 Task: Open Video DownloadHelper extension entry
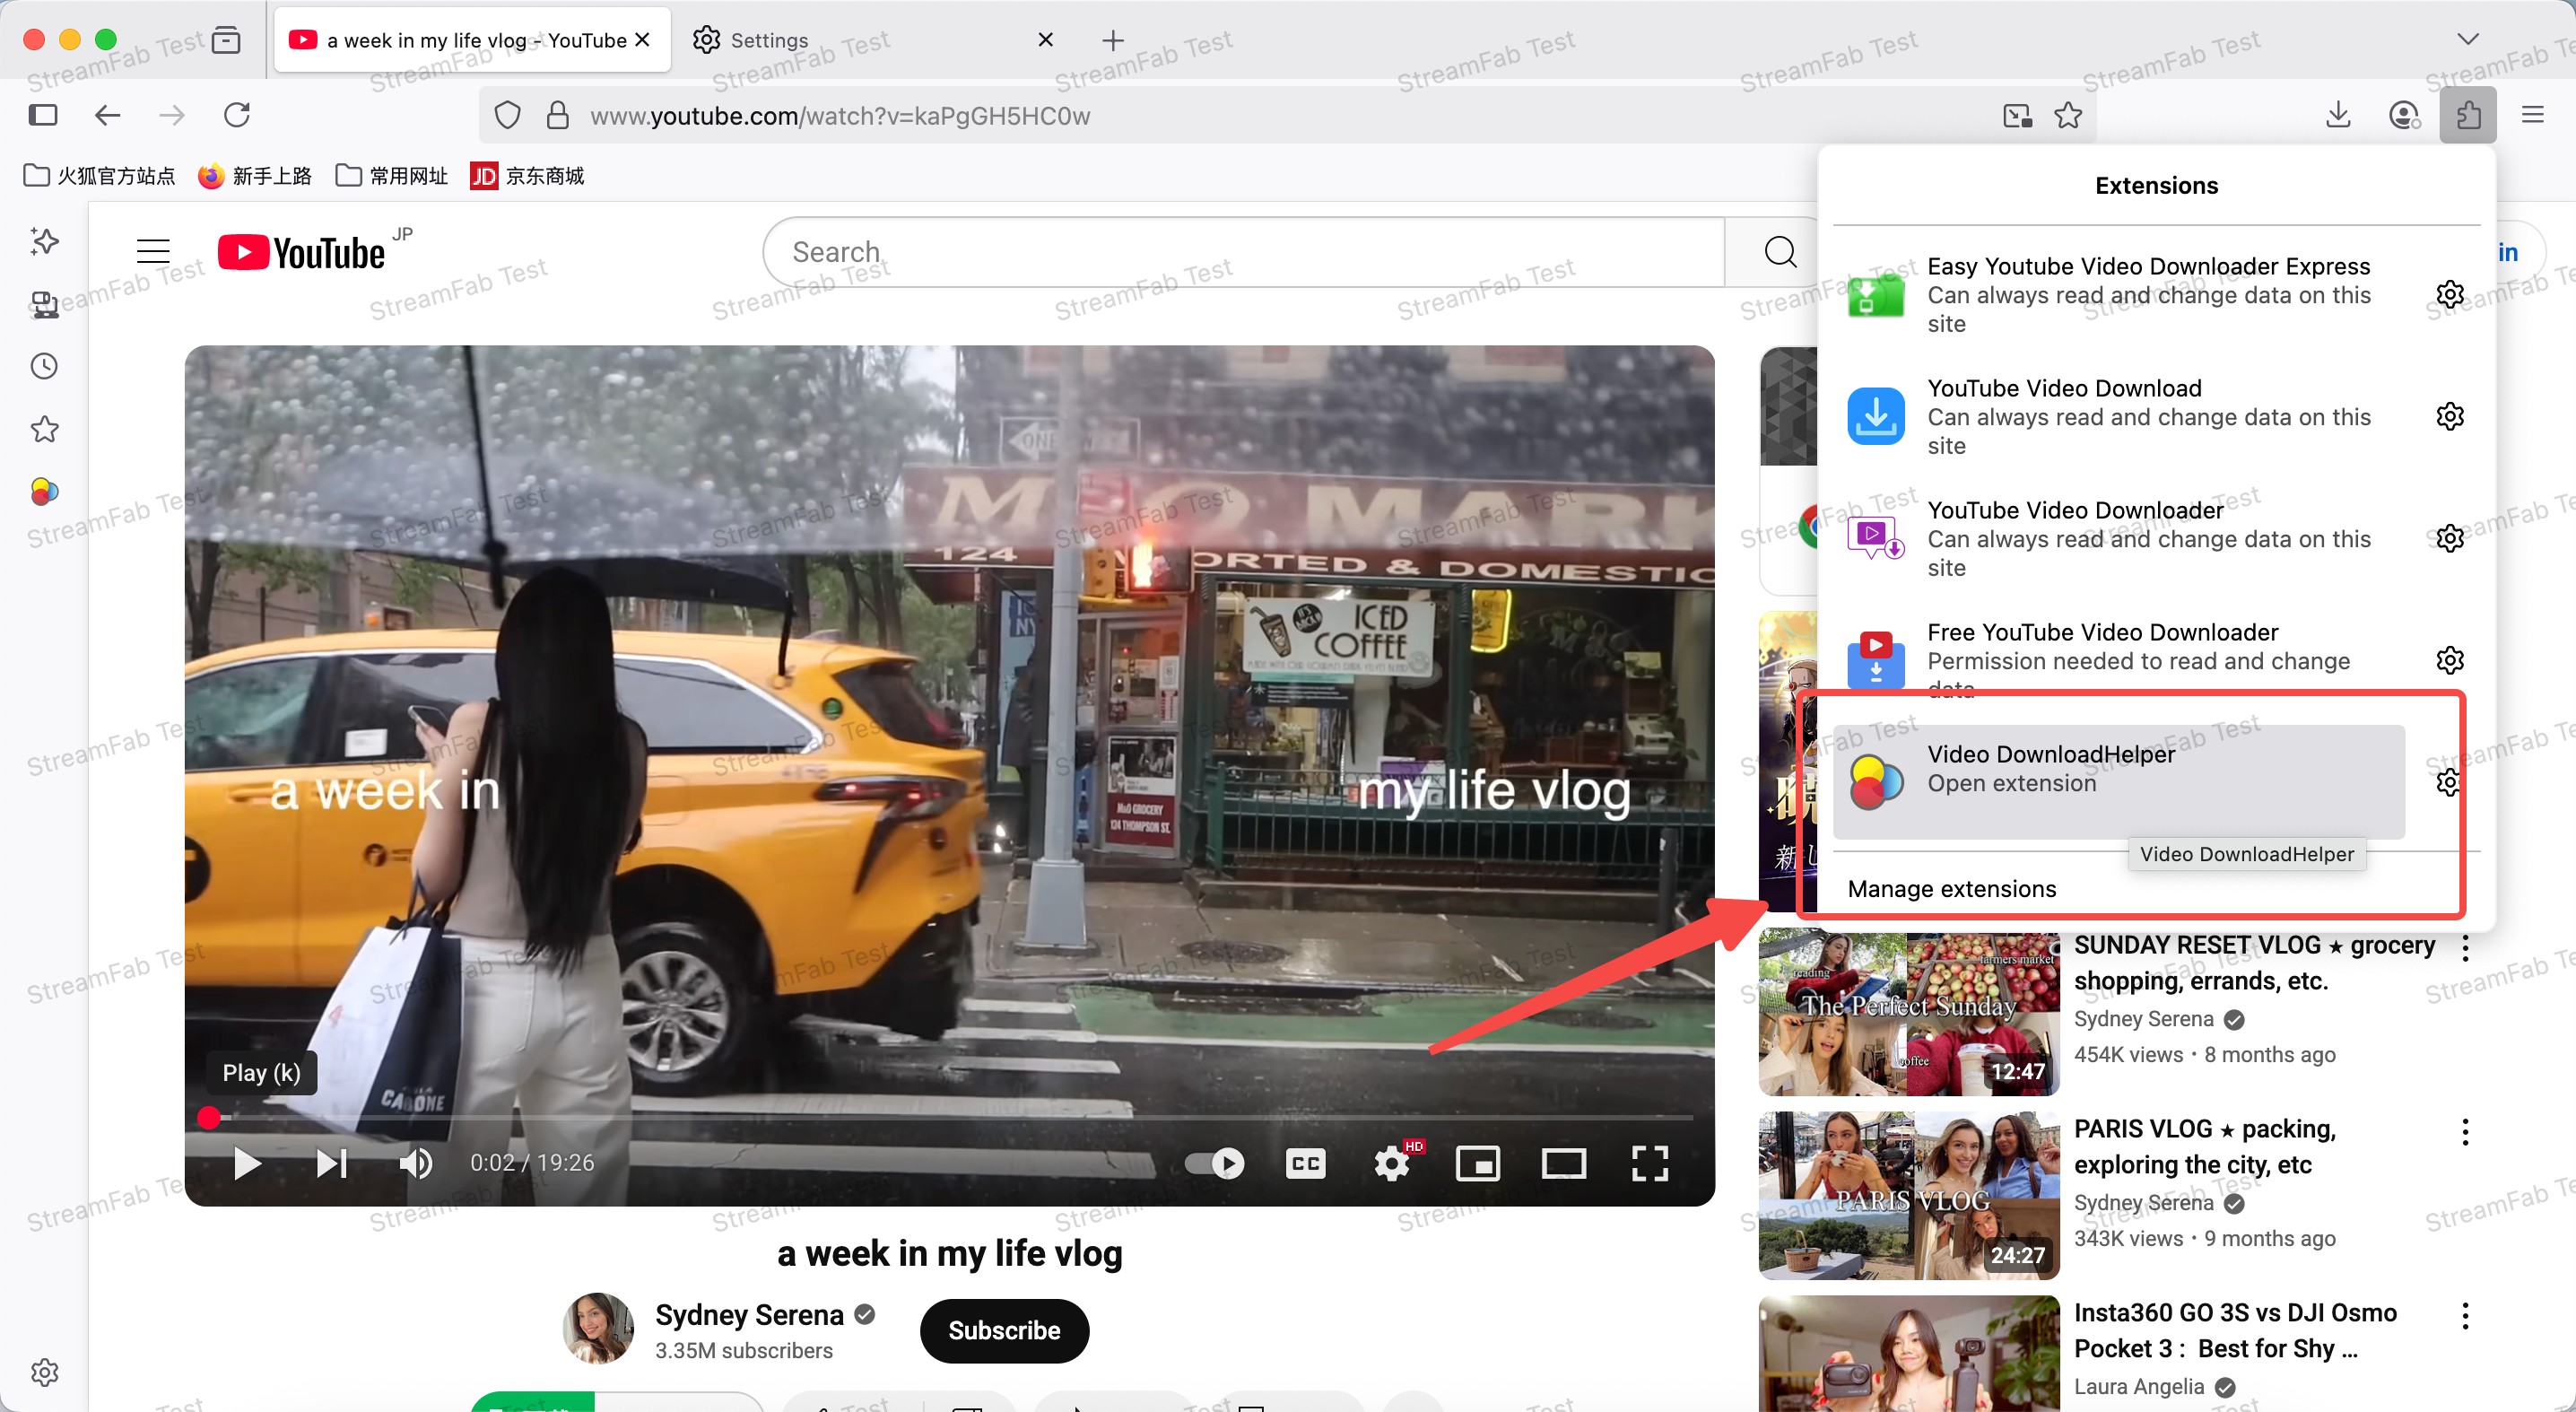(2118, 781)
